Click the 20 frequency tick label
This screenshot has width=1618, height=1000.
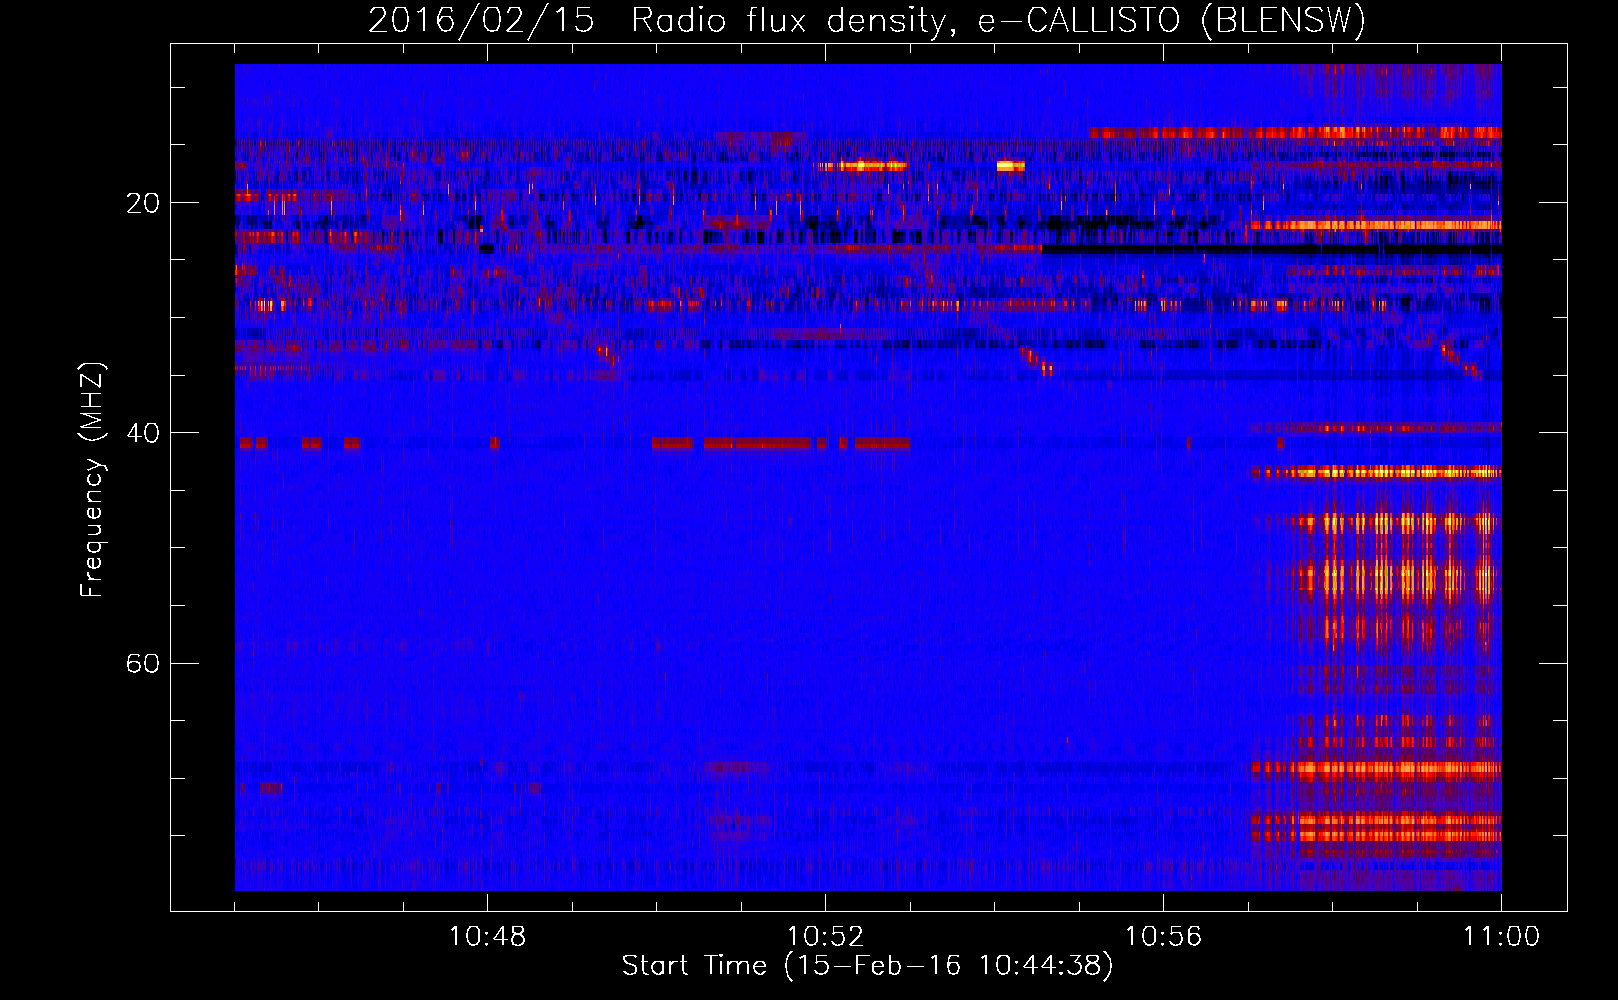(x=142, y=204)
